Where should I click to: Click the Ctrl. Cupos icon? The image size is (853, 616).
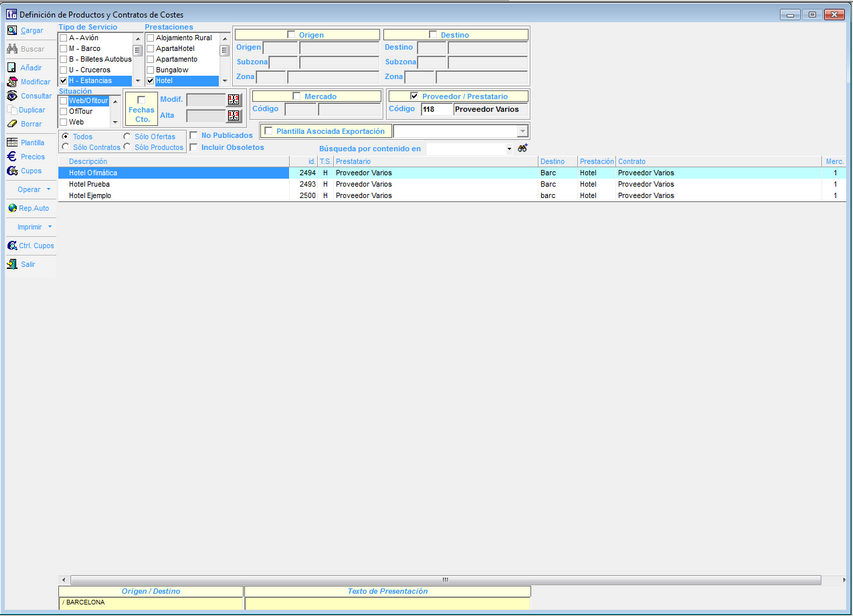pos(12,245)
